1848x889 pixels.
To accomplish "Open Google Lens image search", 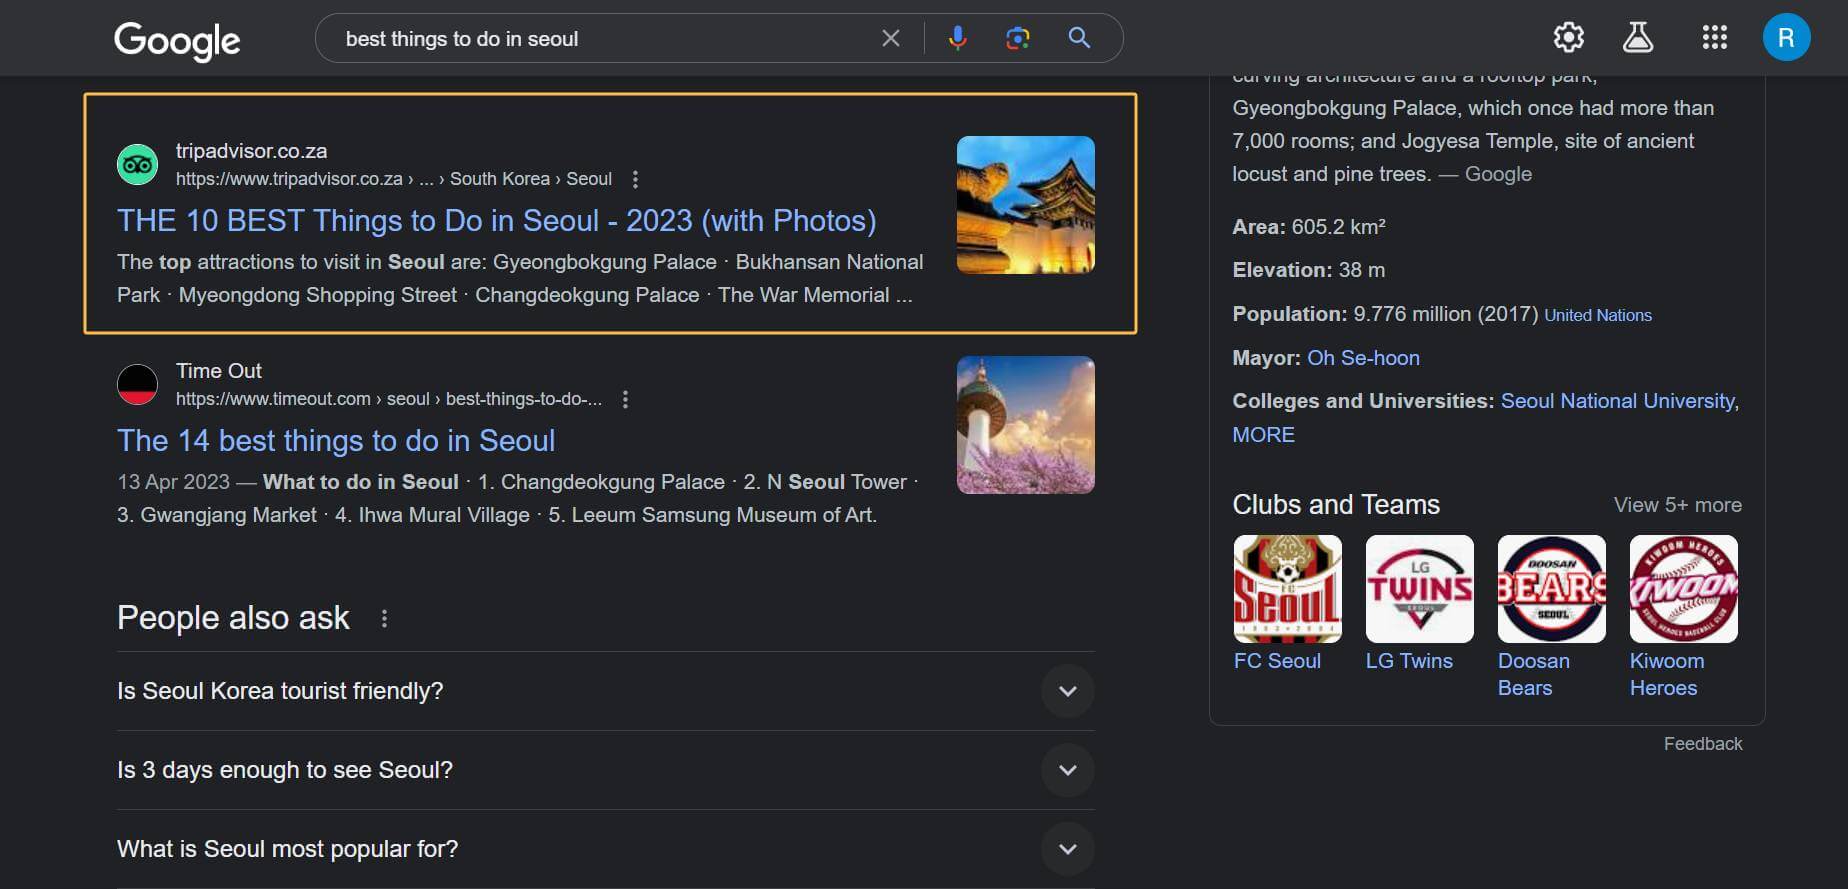I will click(1017, 38).
